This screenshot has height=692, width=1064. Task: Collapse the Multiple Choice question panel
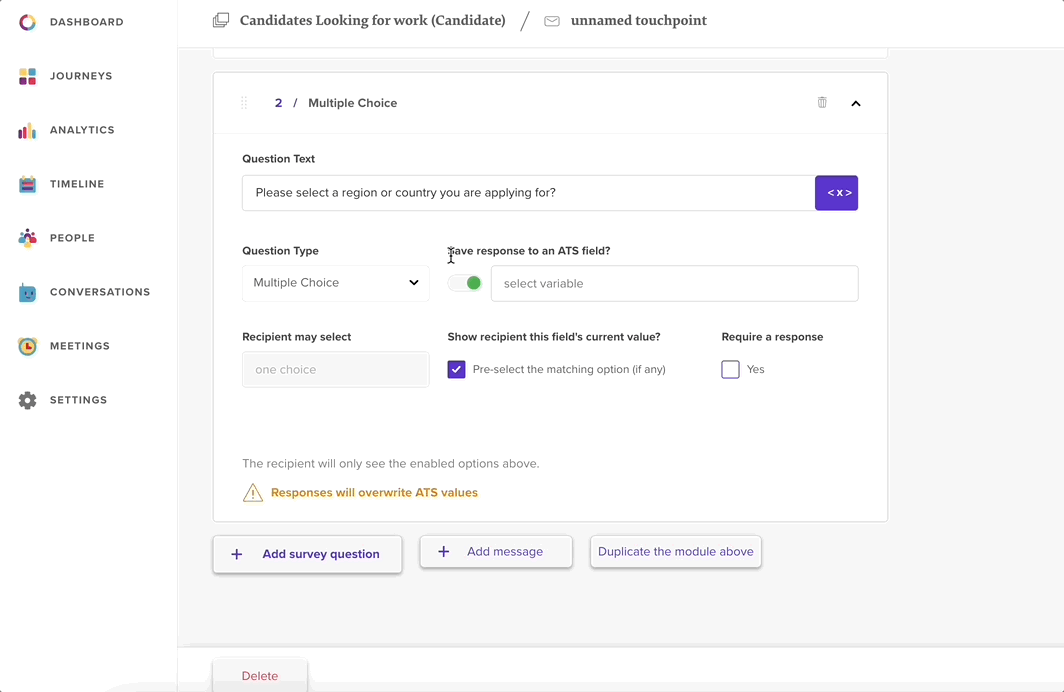[x=856, y=103]
